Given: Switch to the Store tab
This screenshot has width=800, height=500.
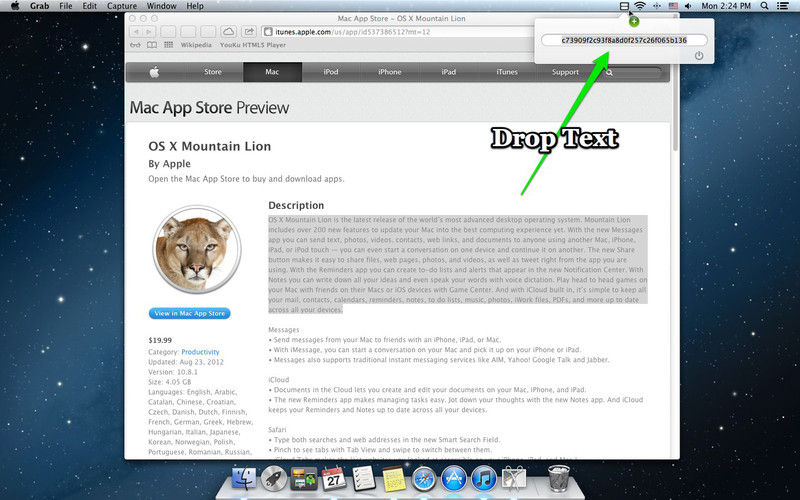Looking at the screenshot, I should pos(213,72).
